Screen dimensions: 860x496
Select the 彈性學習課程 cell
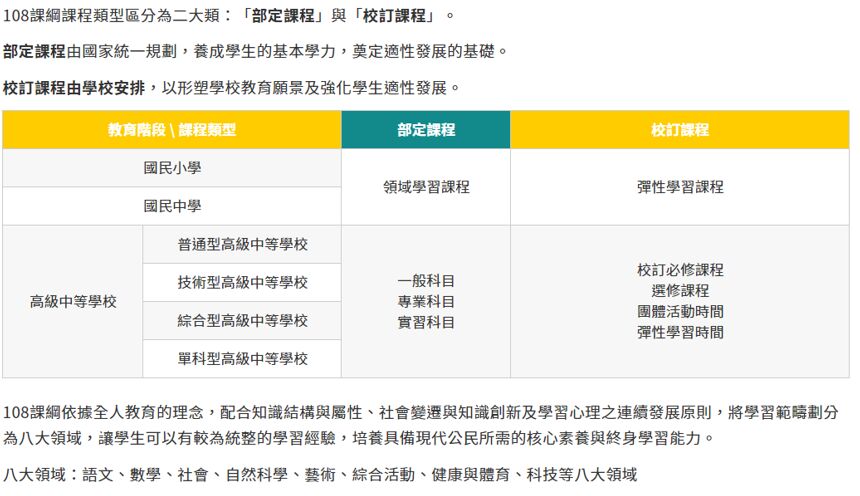pyautogui.click(x=680, y=187)
